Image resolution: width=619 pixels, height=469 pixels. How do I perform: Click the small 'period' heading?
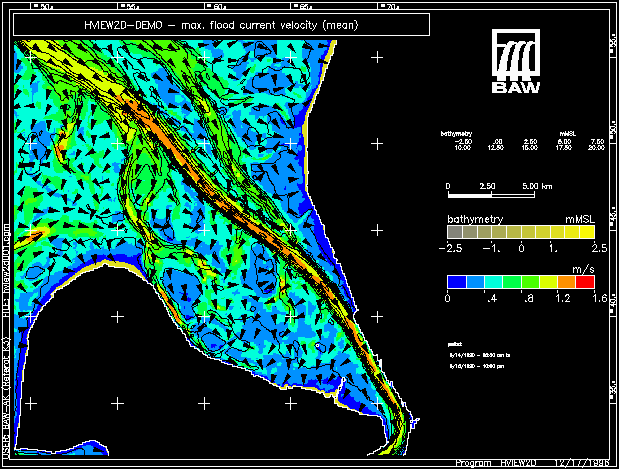click(455, 344)
